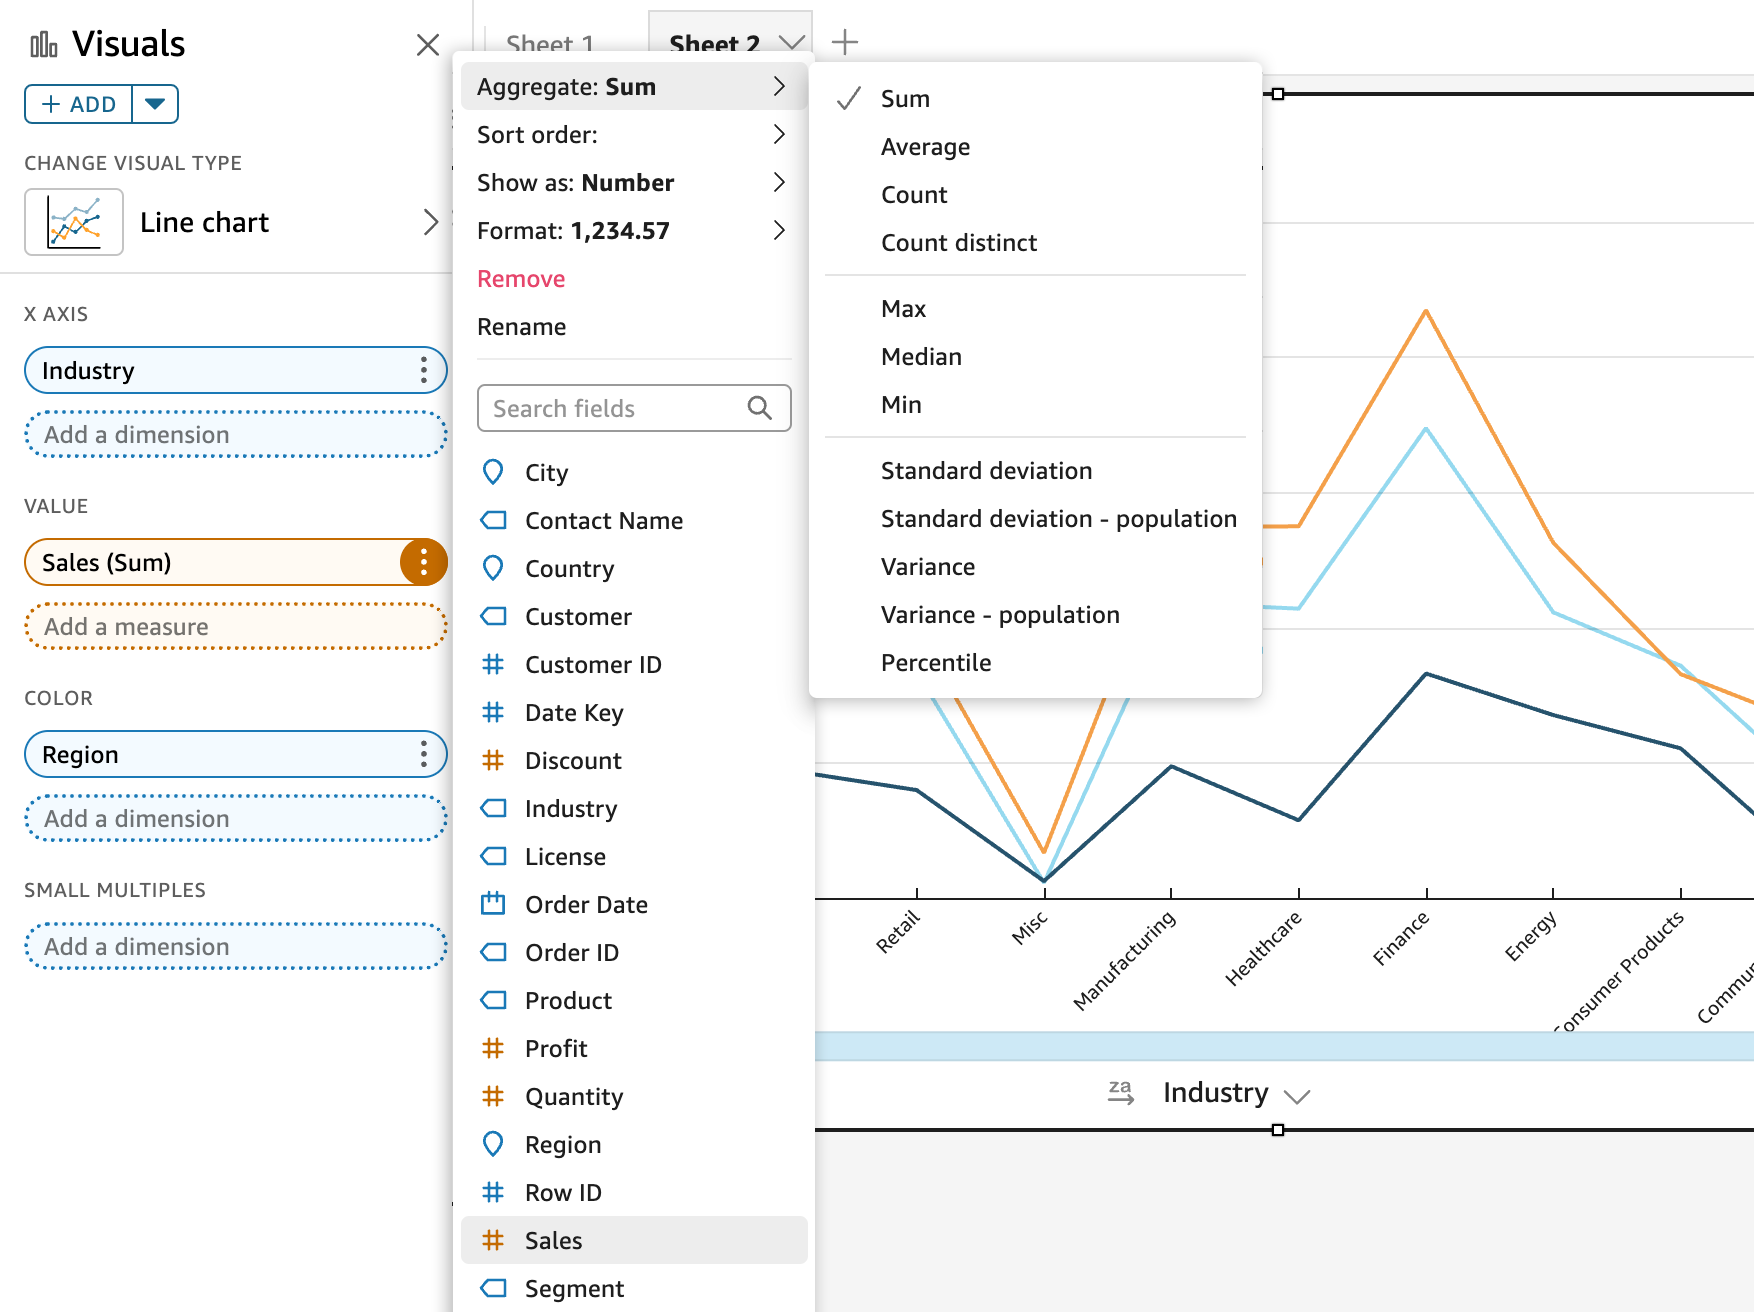Click Remove to delete the Sales field
This screenshot has height=1312, width=1754.
520,278
